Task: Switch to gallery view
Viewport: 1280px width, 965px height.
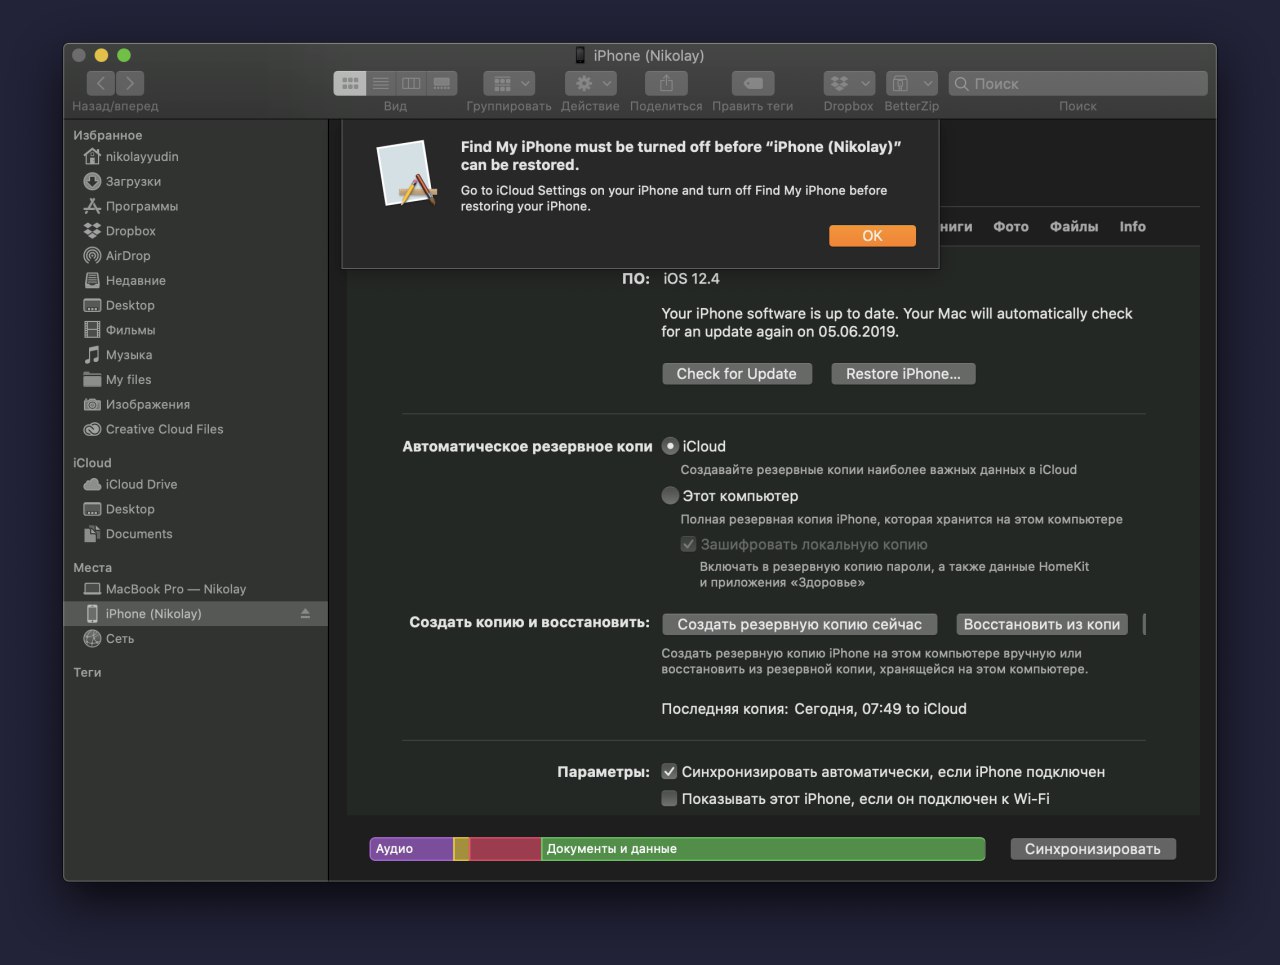Action: [x=442, y=83]
